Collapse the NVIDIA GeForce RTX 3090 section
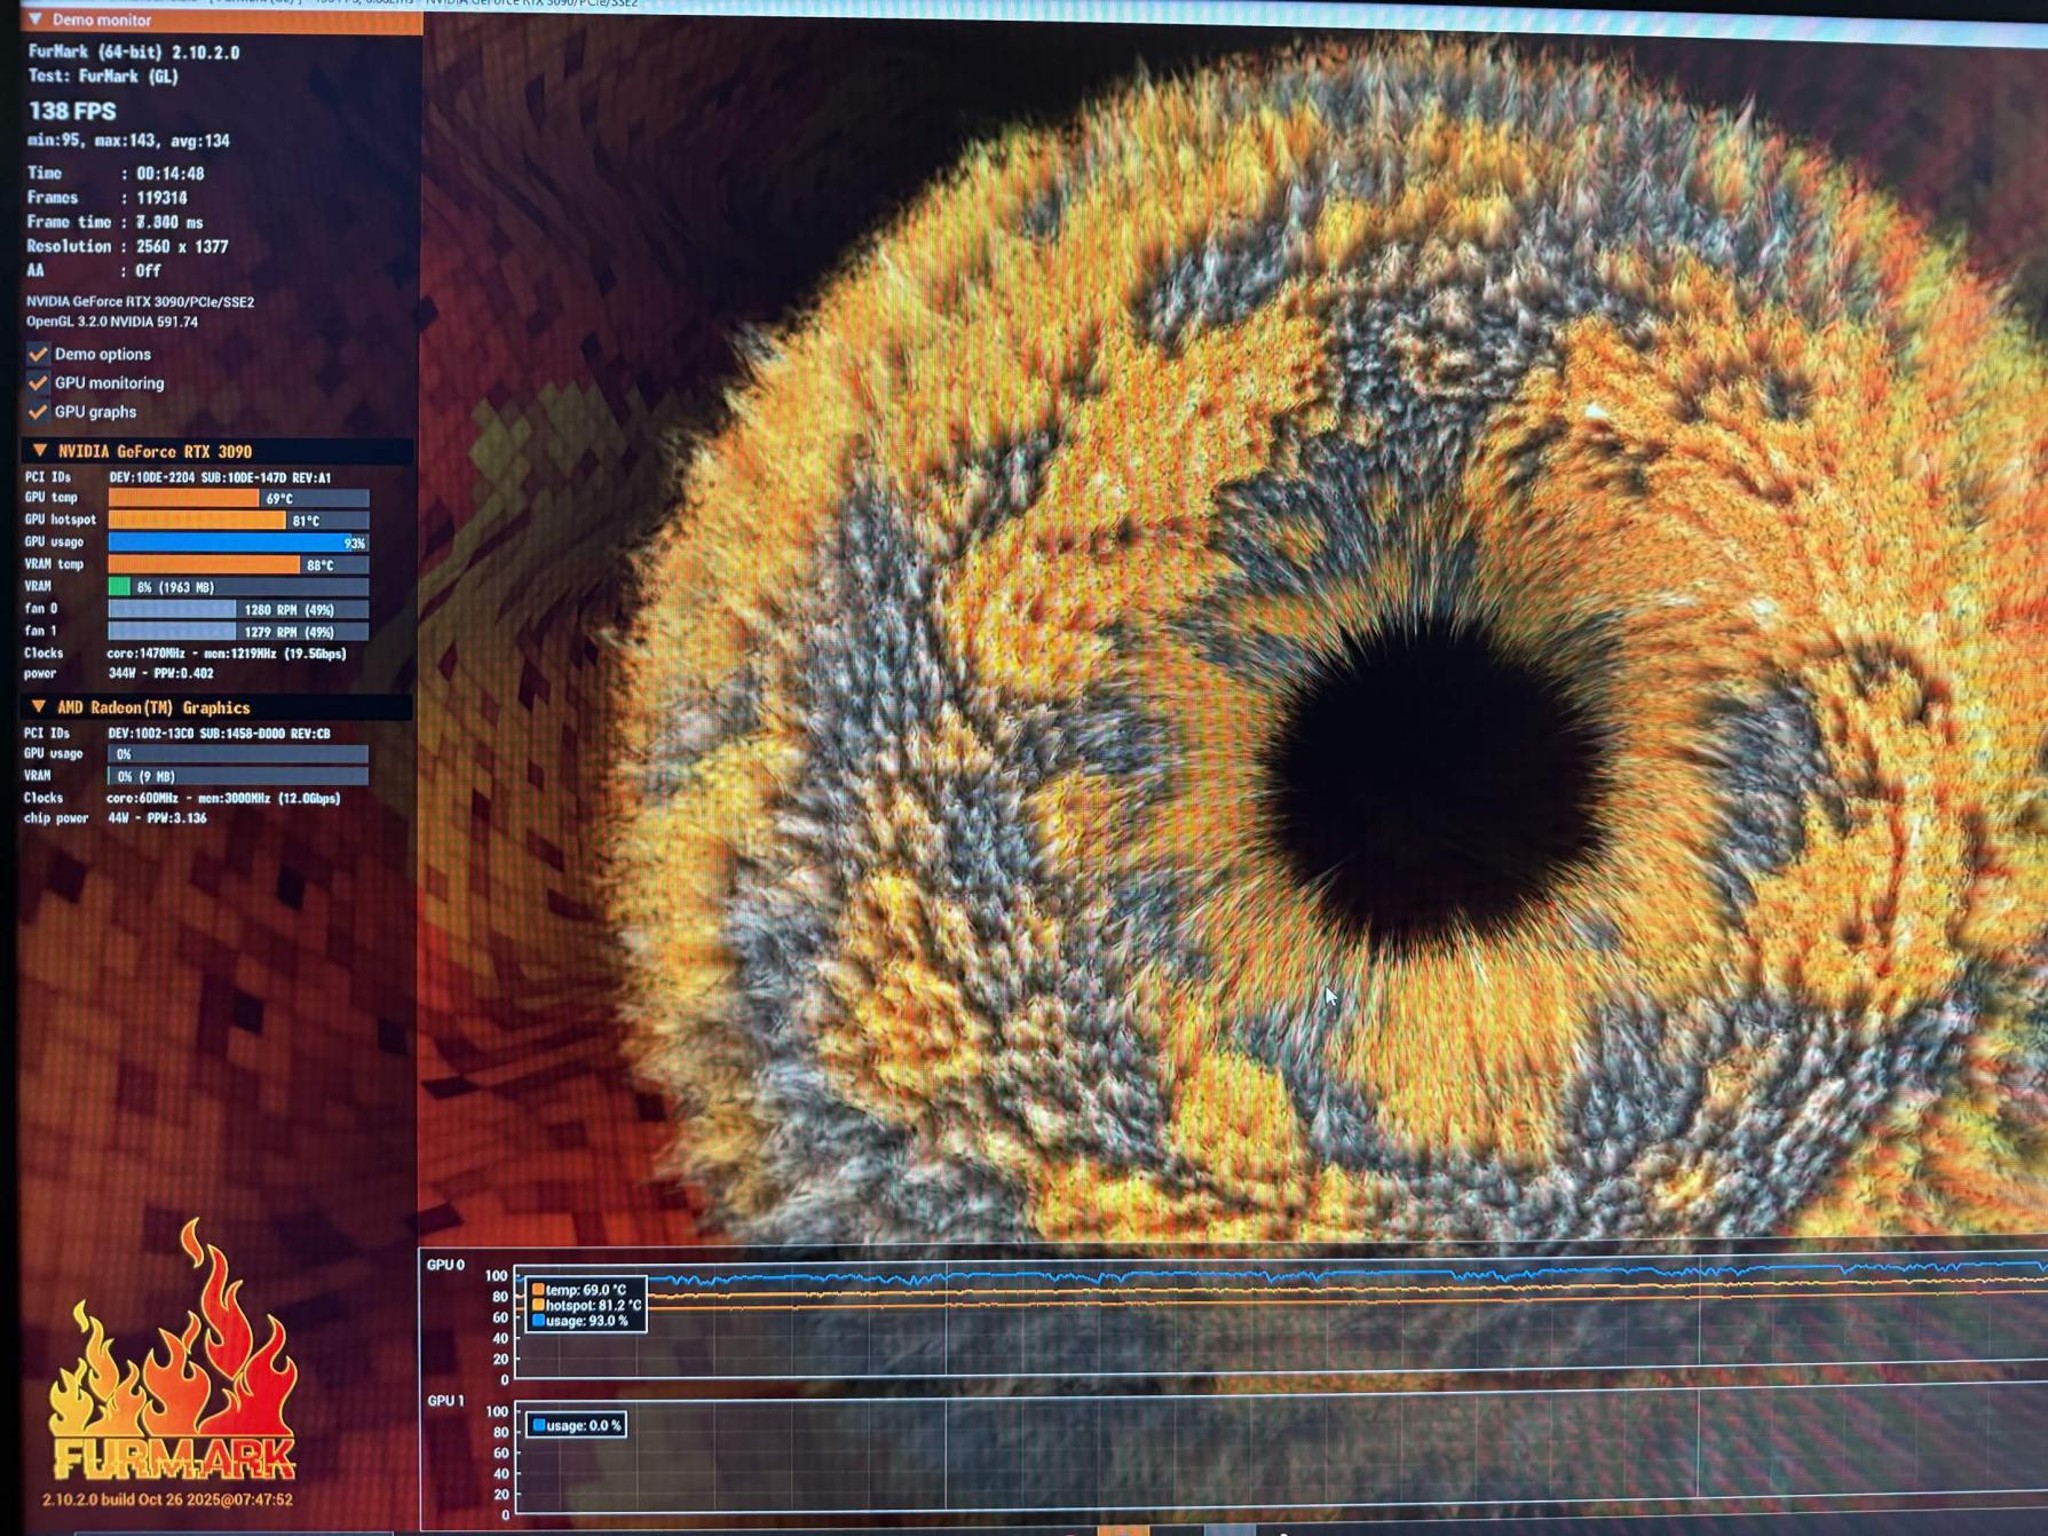 (x=39, y=451)
